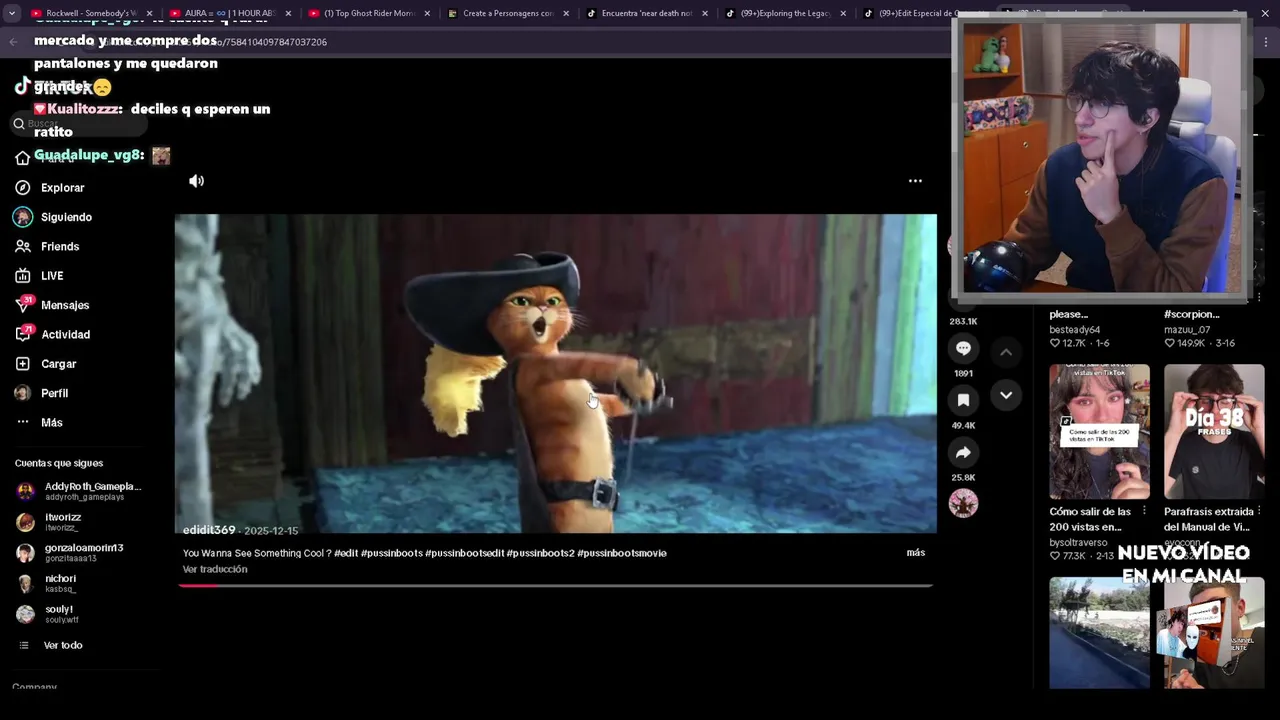Share the video with 25.8K shares
Viewport: 1280px width, 720px height.
(963, 452)
